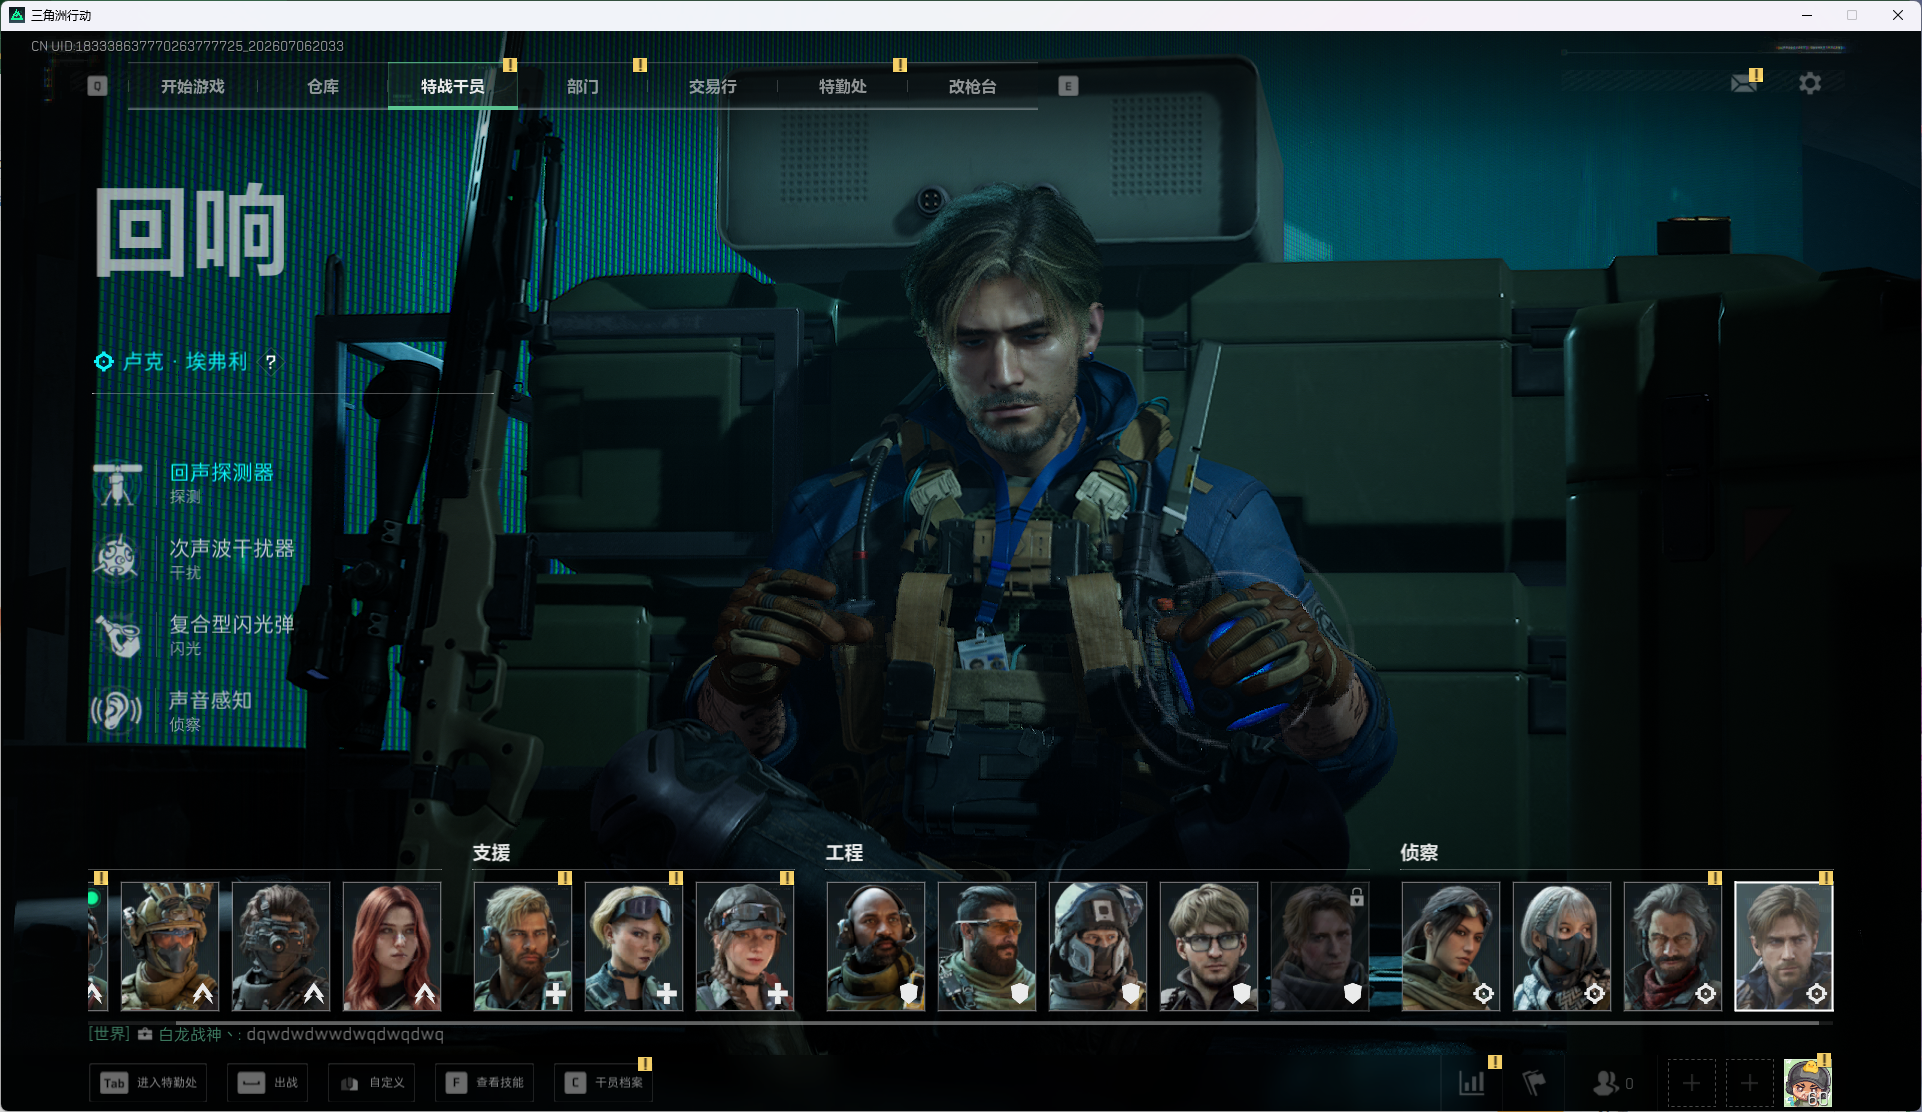The image size is (1922, 1112).
Task: Select the 次声波干扰器 skill icon
Action: click(117, 558)
